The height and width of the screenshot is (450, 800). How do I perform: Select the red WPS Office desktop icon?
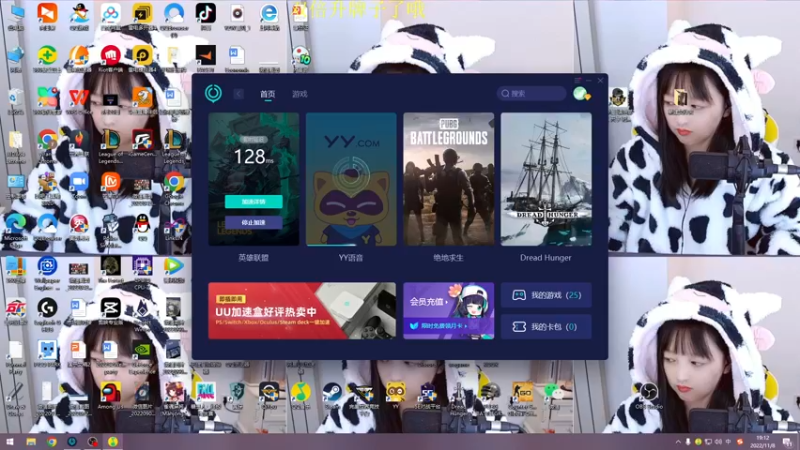[x=79, y=97]
